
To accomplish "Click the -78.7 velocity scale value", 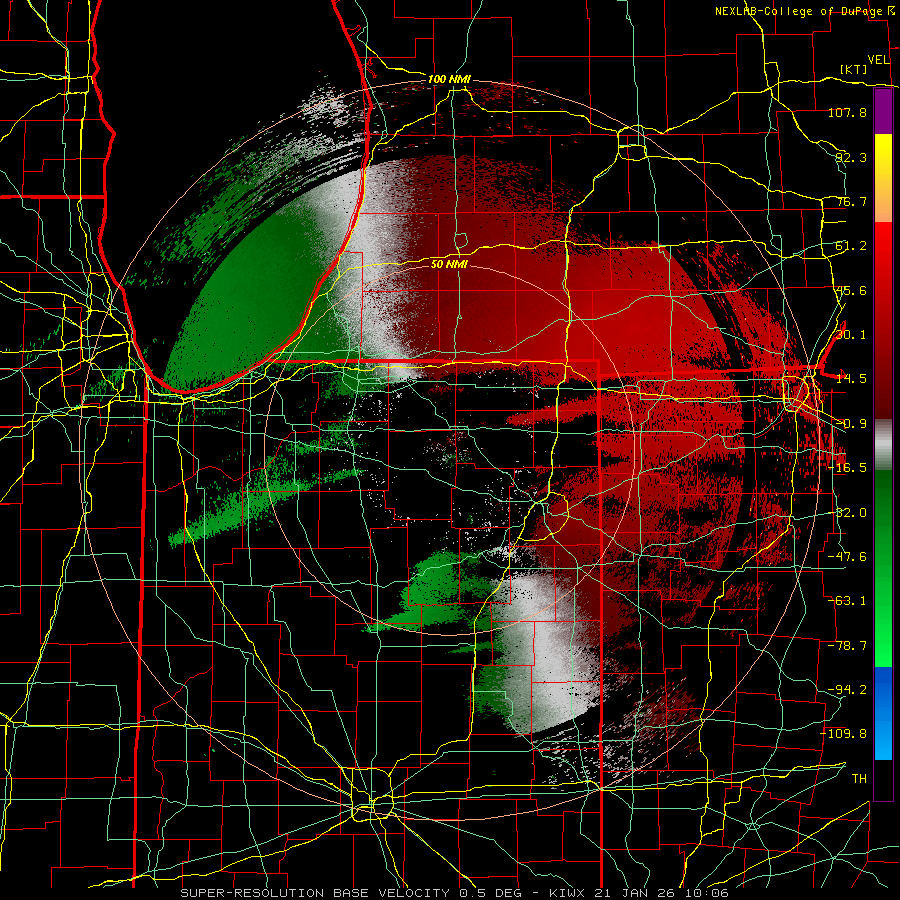I will 847,646.
